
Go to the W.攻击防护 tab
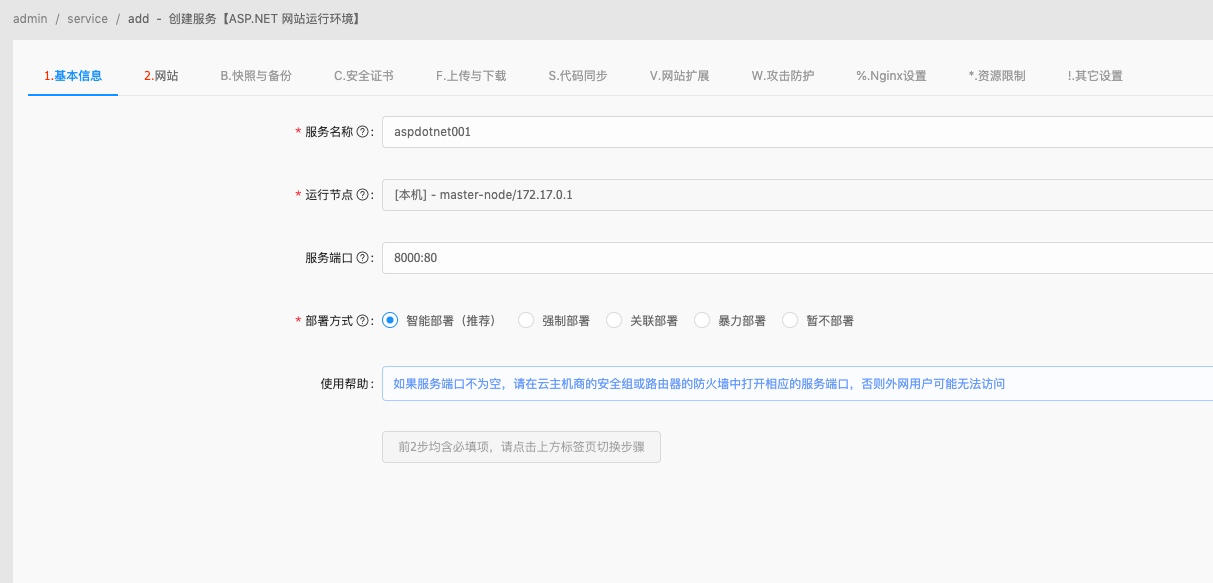pyautogui.click(x=783, y=74)
